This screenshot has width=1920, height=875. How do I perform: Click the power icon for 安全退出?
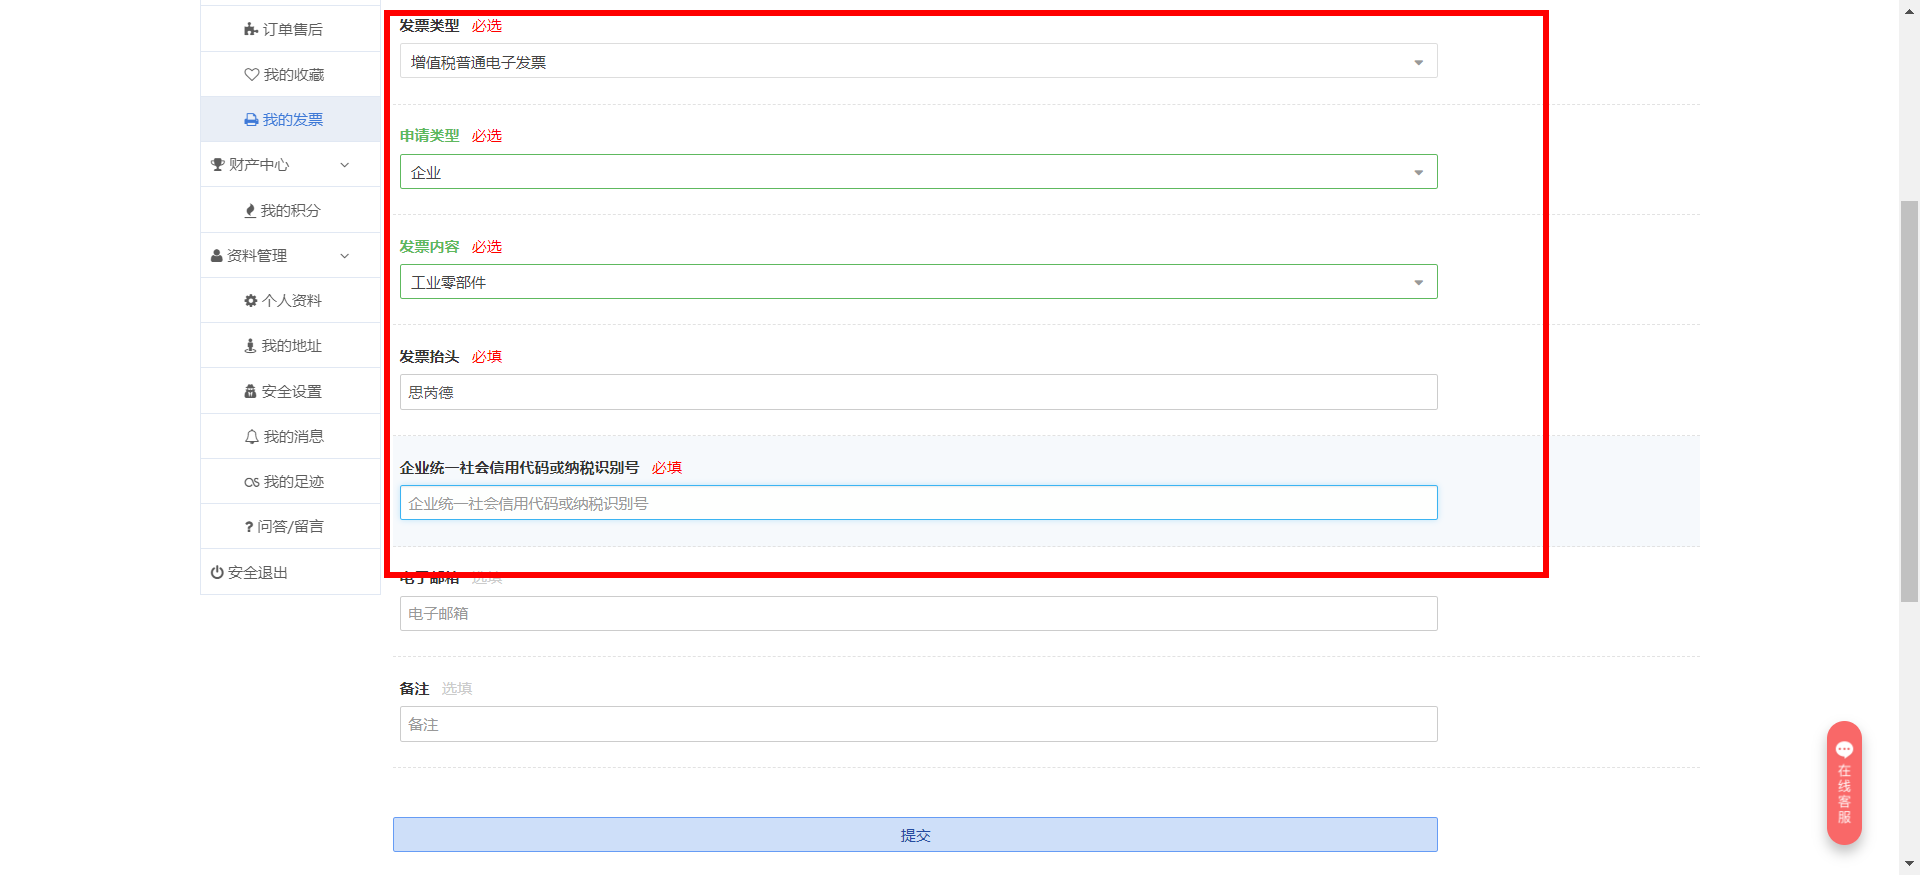217,573
